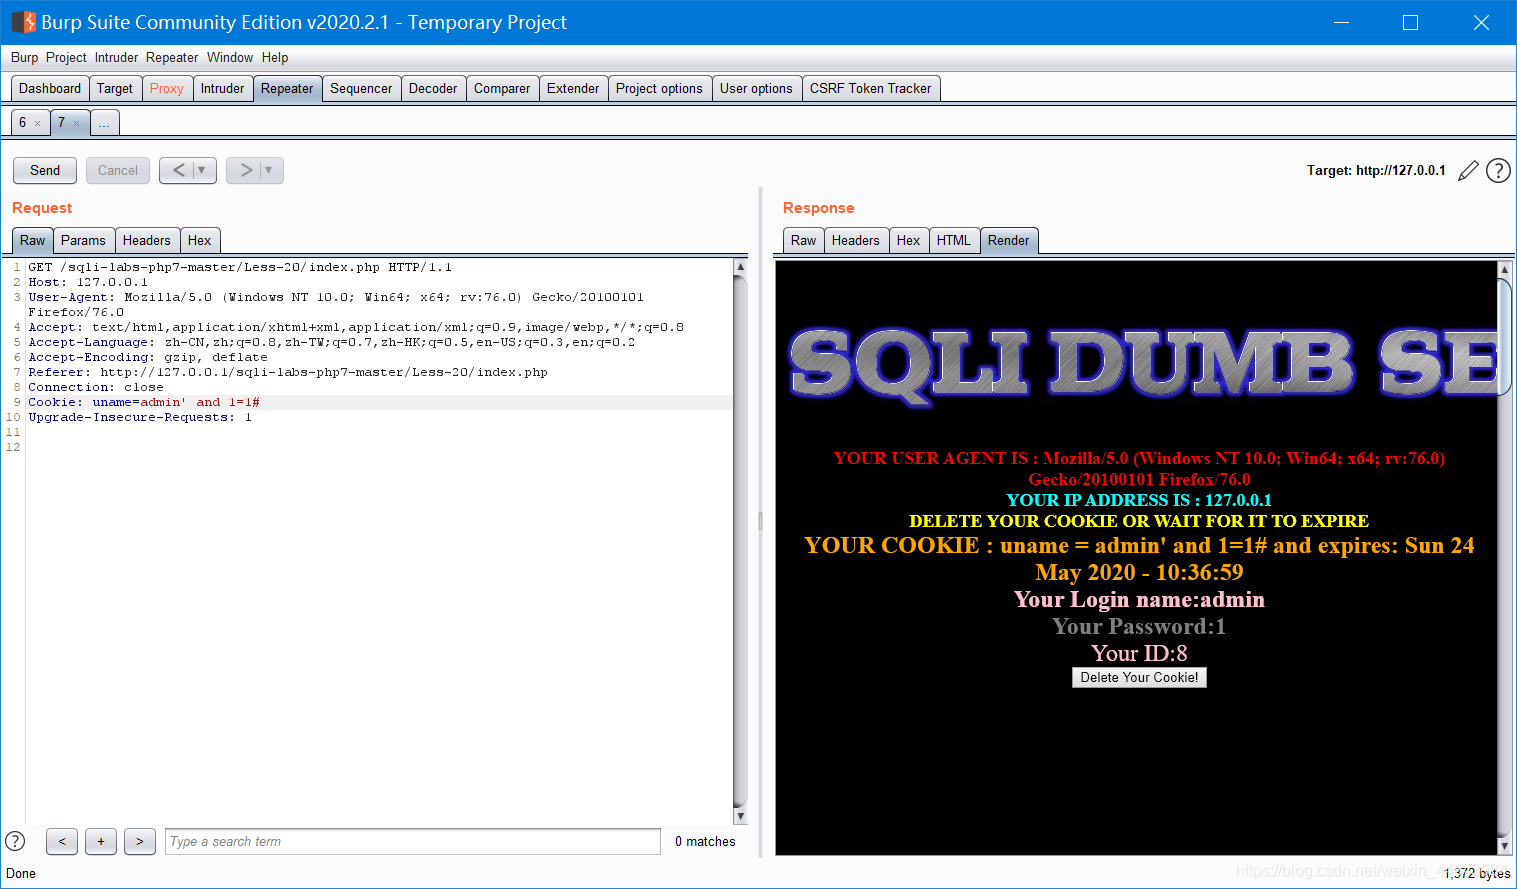Switch to the Comparer tab
The height and width of the screenshot is (889, 1517).
tap(502, 88)
